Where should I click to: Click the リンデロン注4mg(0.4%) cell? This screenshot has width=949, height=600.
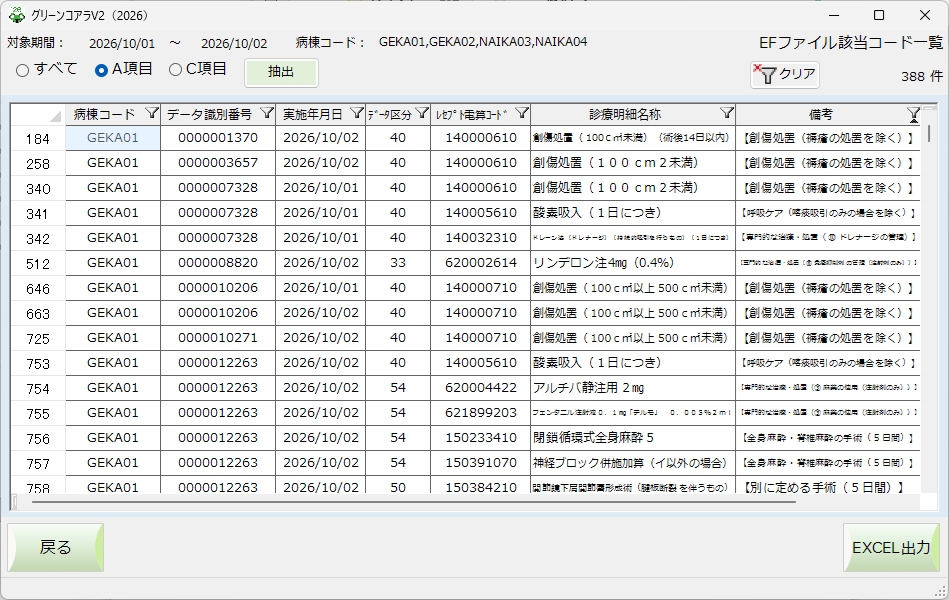[x=633, y=263]
